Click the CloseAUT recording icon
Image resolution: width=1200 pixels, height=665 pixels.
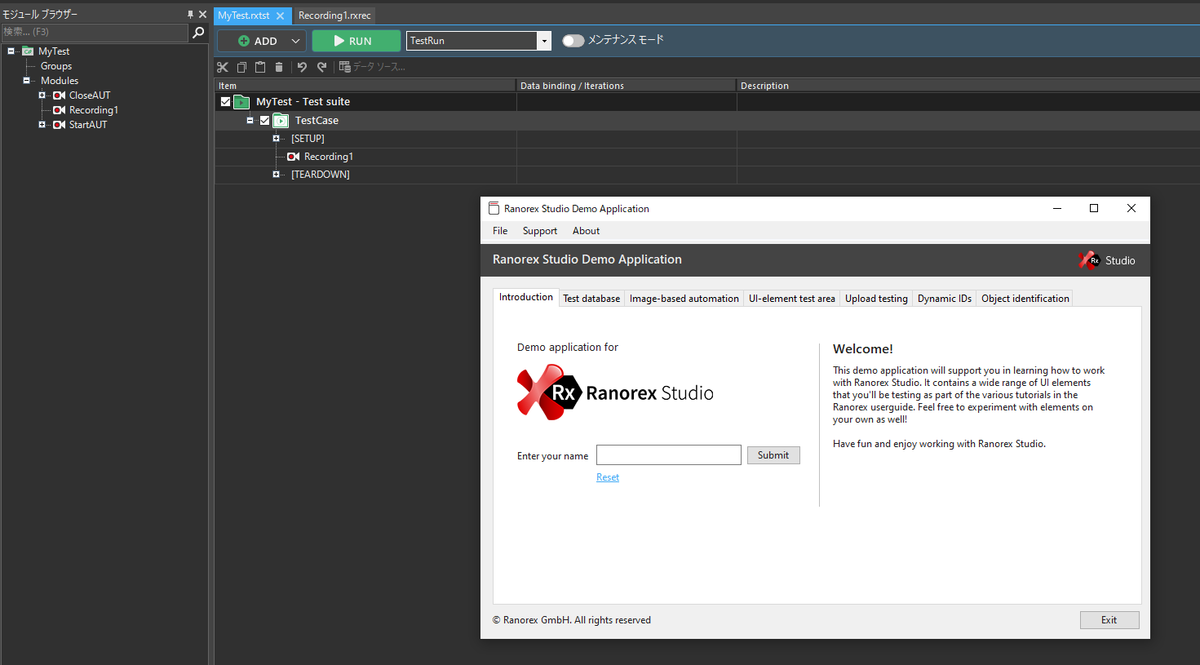(x=60, y=95)
